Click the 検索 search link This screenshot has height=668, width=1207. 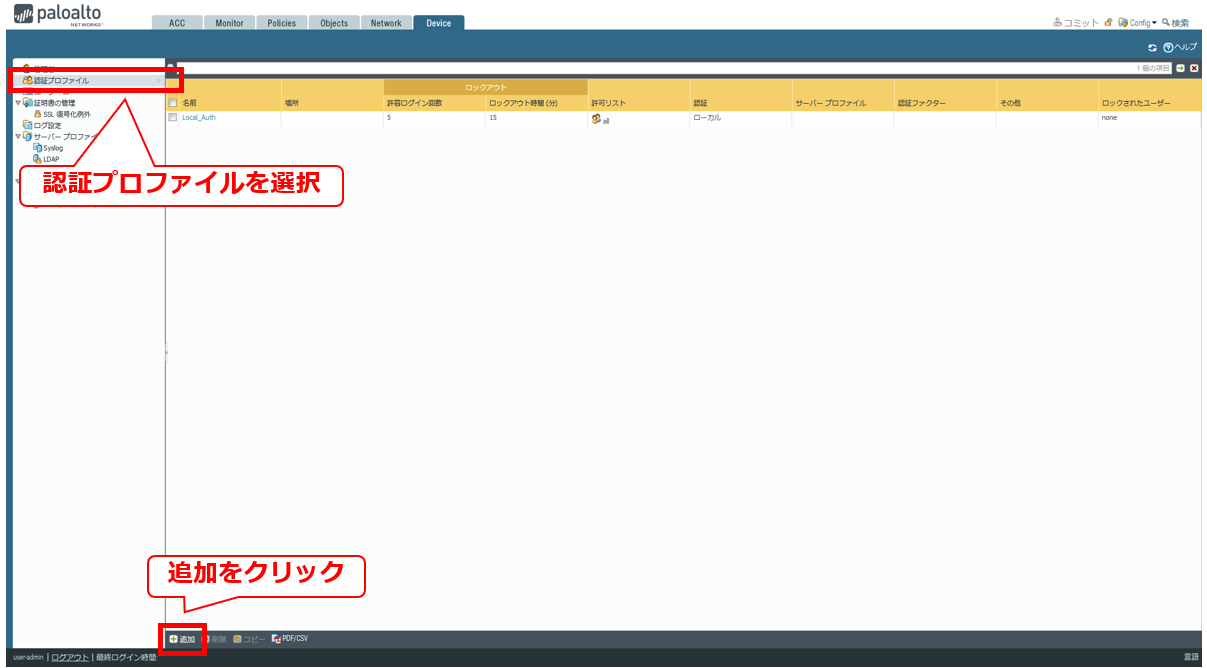(x=1175, y=23)
